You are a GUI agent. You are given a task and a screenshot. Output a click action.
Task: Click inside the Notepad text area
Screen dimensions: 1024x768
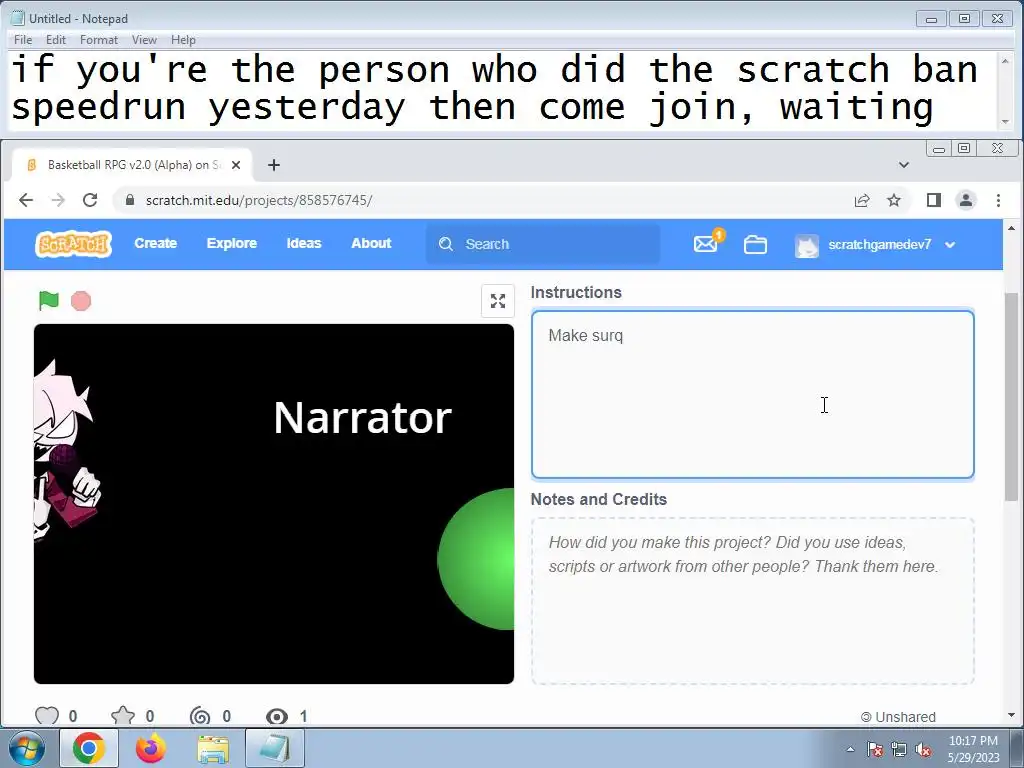[x=503, y=90]
